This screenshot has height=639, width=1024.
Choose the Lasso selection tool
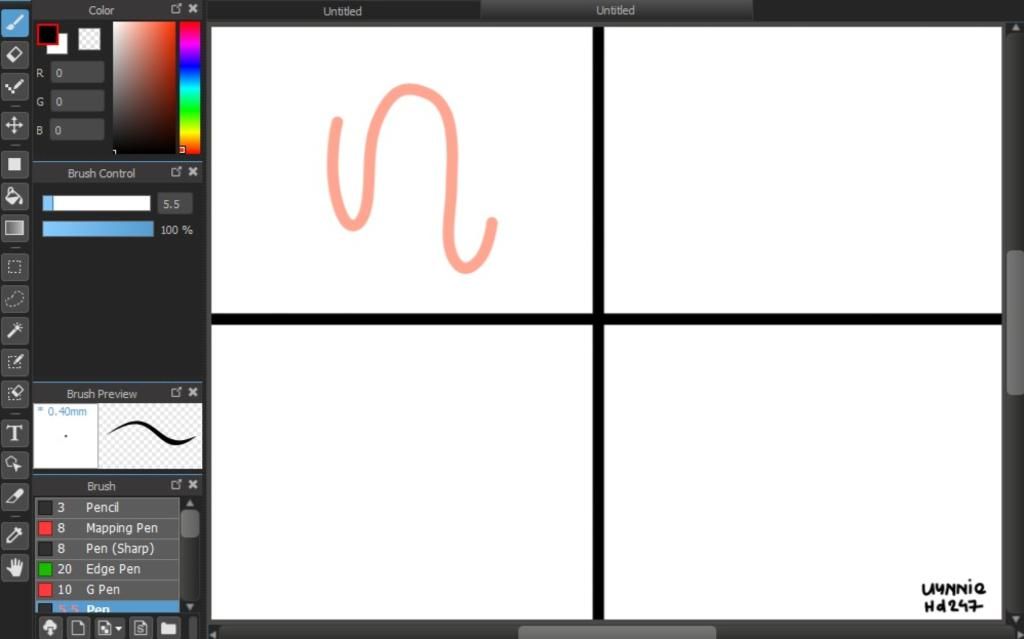pos(14,299)
